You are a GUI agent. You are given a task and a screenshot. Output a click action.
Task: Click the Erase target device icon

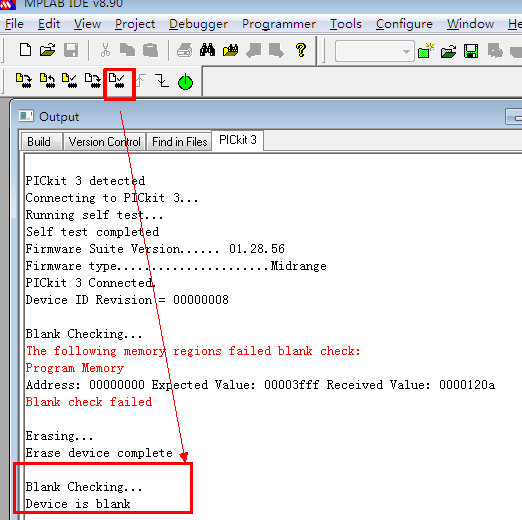pyautogui.click(x=93, y=81)
